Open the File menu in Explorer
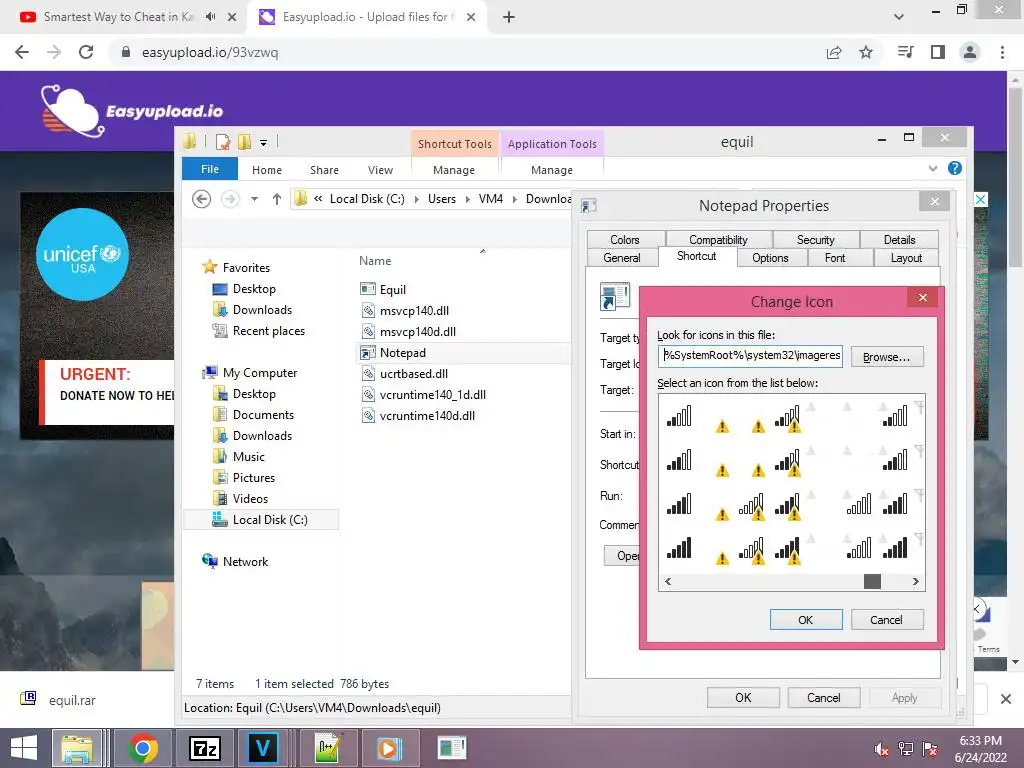 (x=210, y=169)
